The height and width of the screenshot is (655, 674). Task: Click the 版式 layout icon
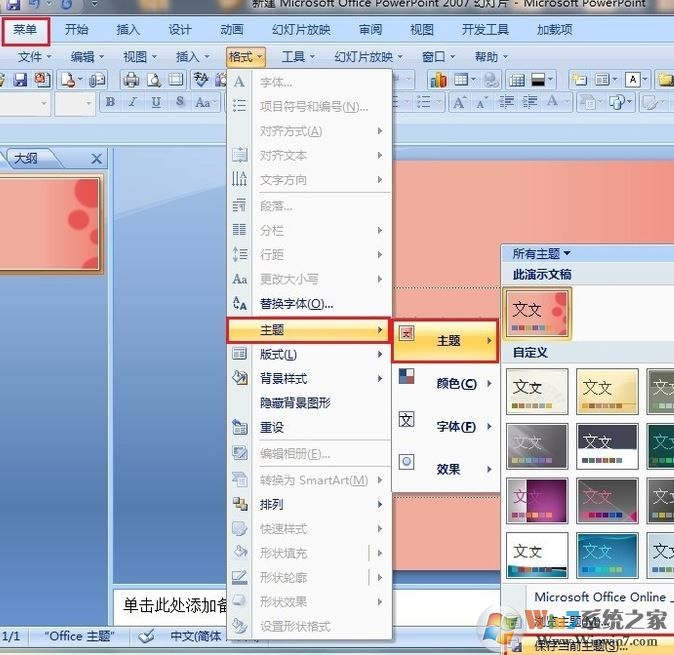pos(239,353)
